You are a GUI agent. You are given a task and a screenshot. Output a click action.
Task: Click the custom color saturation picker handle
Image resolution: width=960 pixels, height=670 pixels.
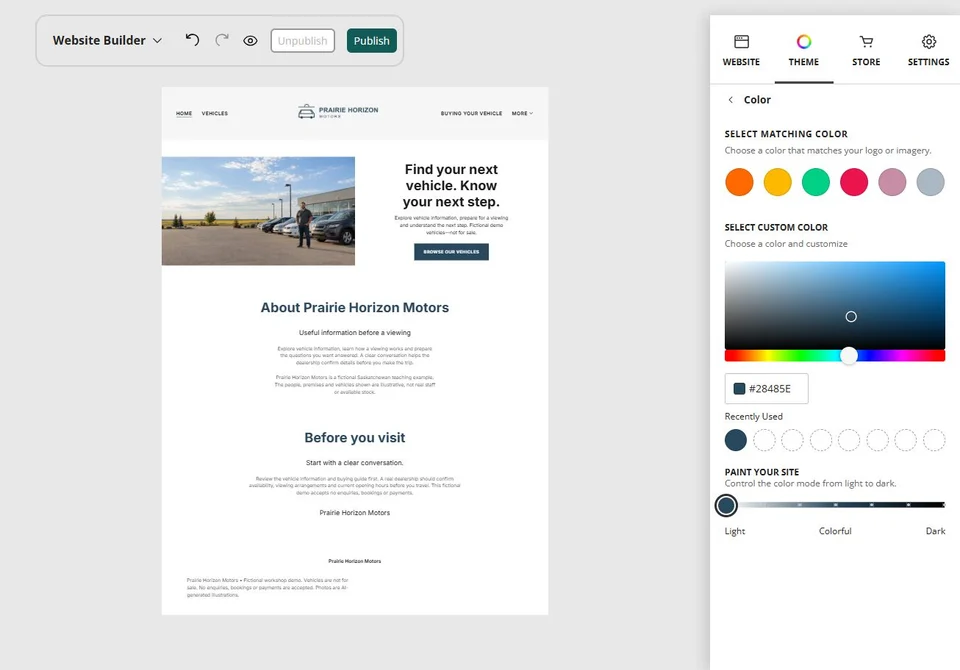tap(851, 317)
